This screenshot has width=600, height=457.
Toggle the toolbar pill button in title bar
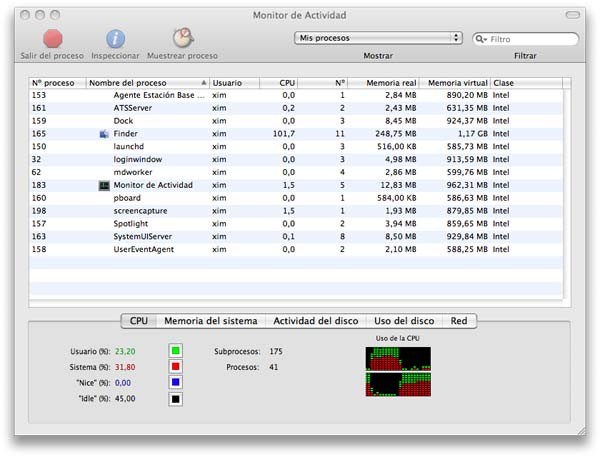pos(572,15)
